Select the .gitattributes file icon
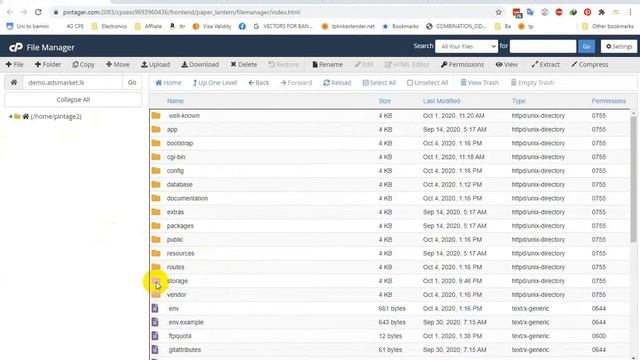 point(155,349)
